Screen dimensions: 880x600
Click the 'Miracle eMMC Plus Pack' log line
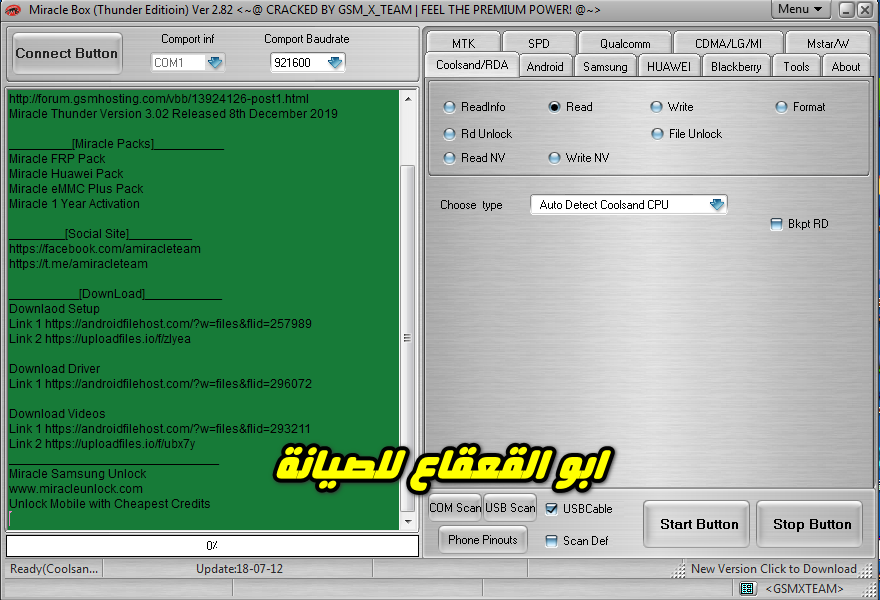[x=76, y=189]
